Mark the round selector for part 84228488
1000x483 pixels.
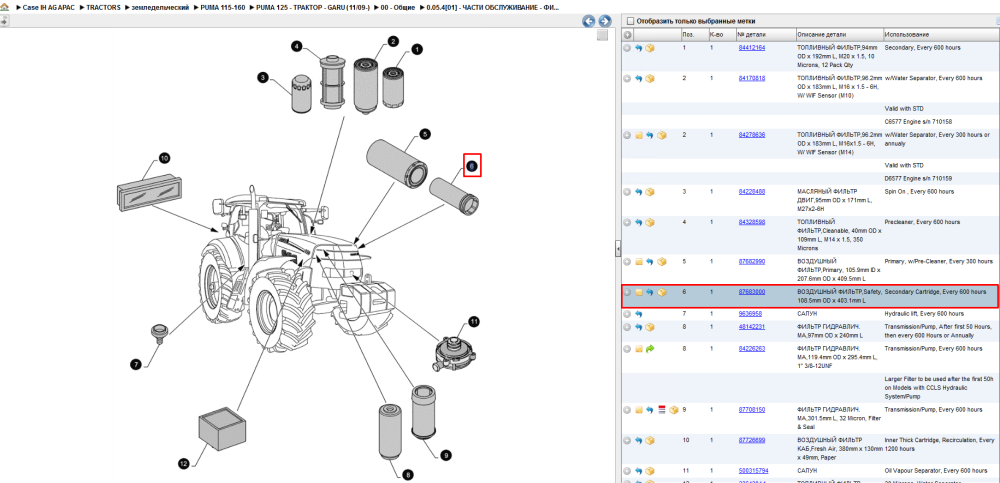tap(628, 191)
